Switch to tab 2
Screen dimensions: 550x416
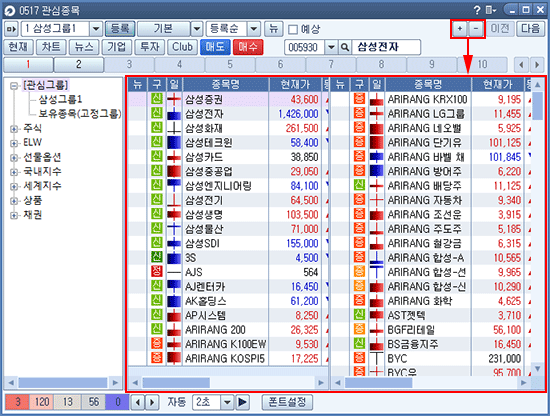79,65
